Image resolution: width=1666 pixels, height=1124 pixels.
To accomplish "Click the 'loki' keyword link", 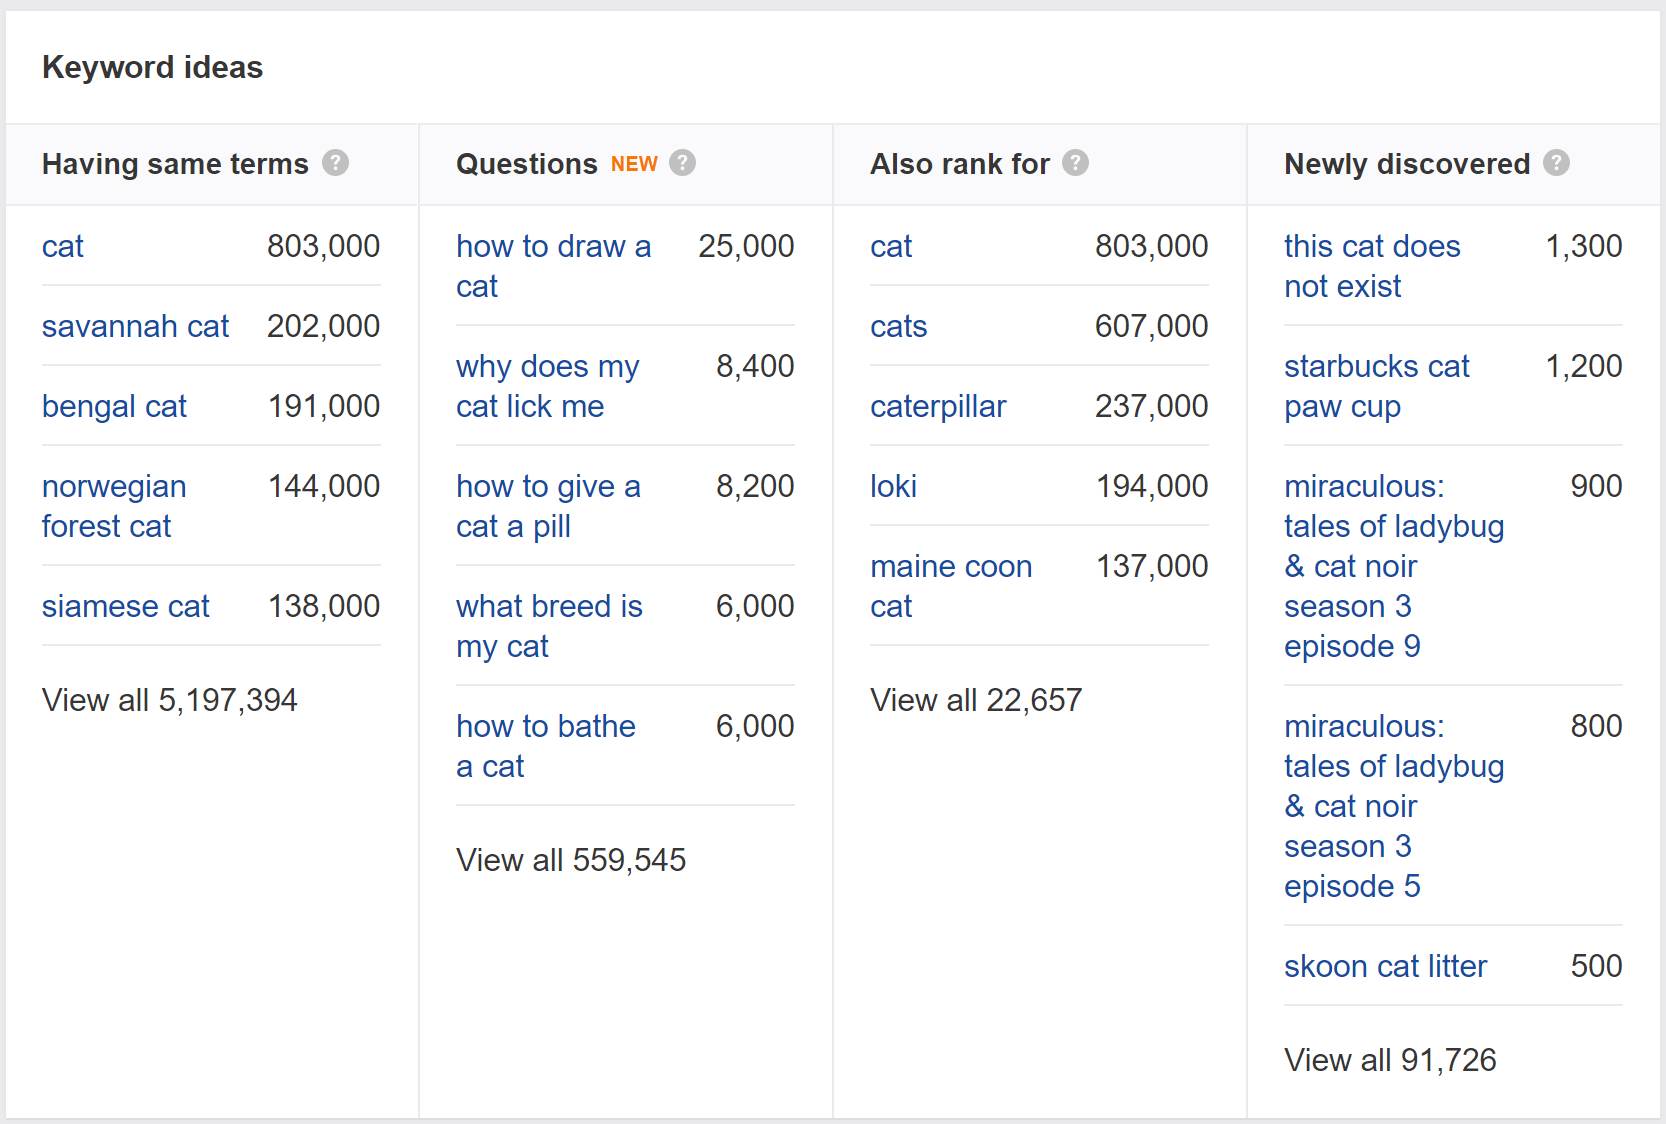I will click(x=893, y=486).
